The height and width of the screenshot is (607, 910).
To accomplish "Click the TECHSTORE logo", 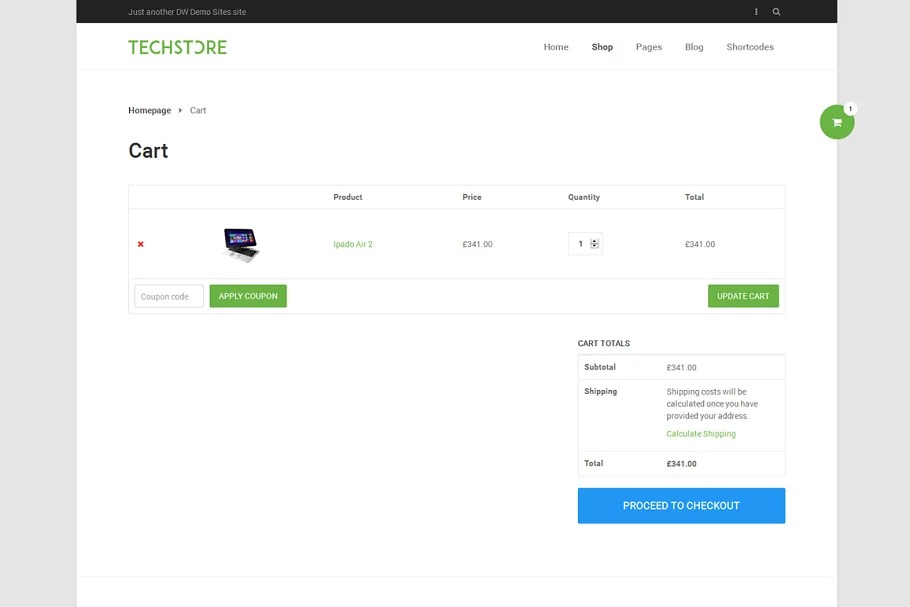I will pyautogui.click(x=177, y=47).
